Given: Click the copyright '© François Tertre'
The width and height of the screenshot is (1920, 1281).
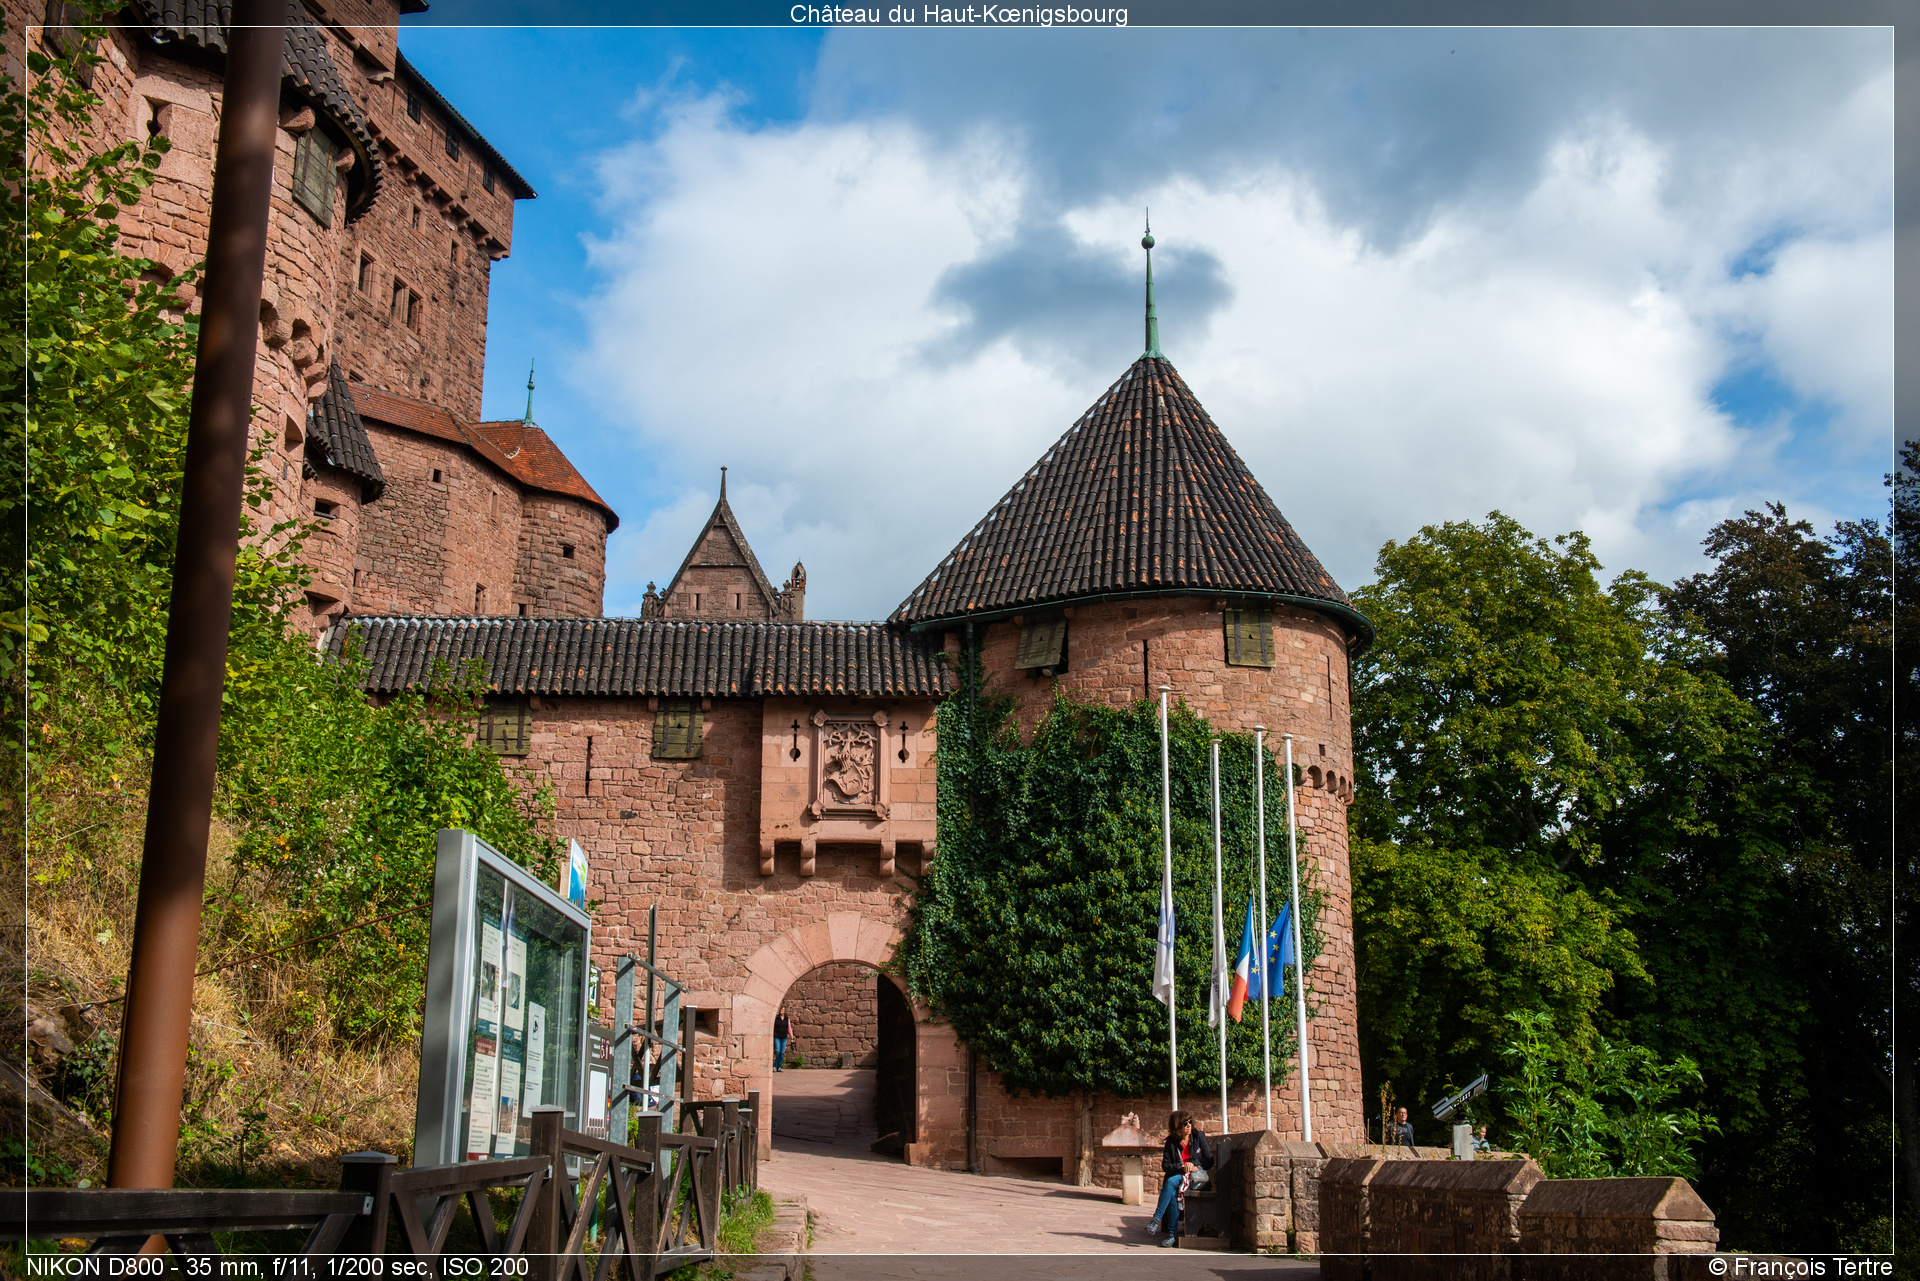Looking at the screenshot, I should (1801, 1267).
